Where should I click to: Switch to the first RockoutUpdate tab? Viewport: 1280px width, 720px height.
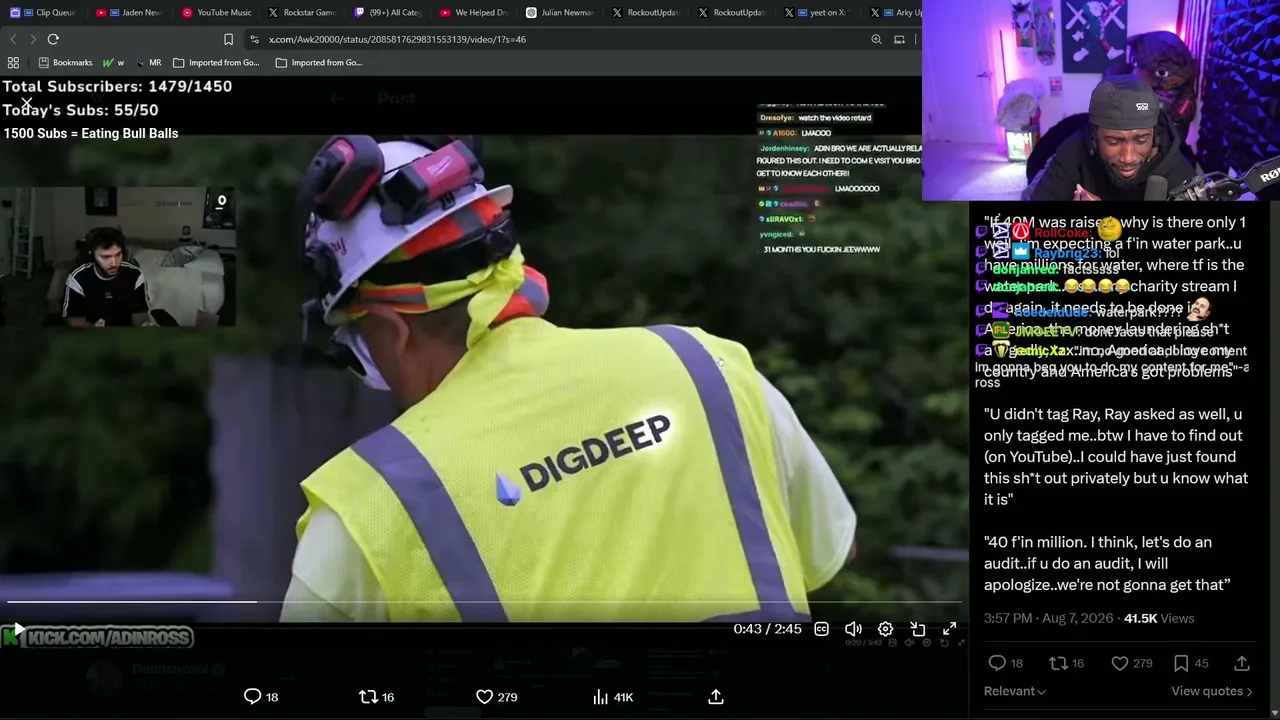tap(646, 13)
